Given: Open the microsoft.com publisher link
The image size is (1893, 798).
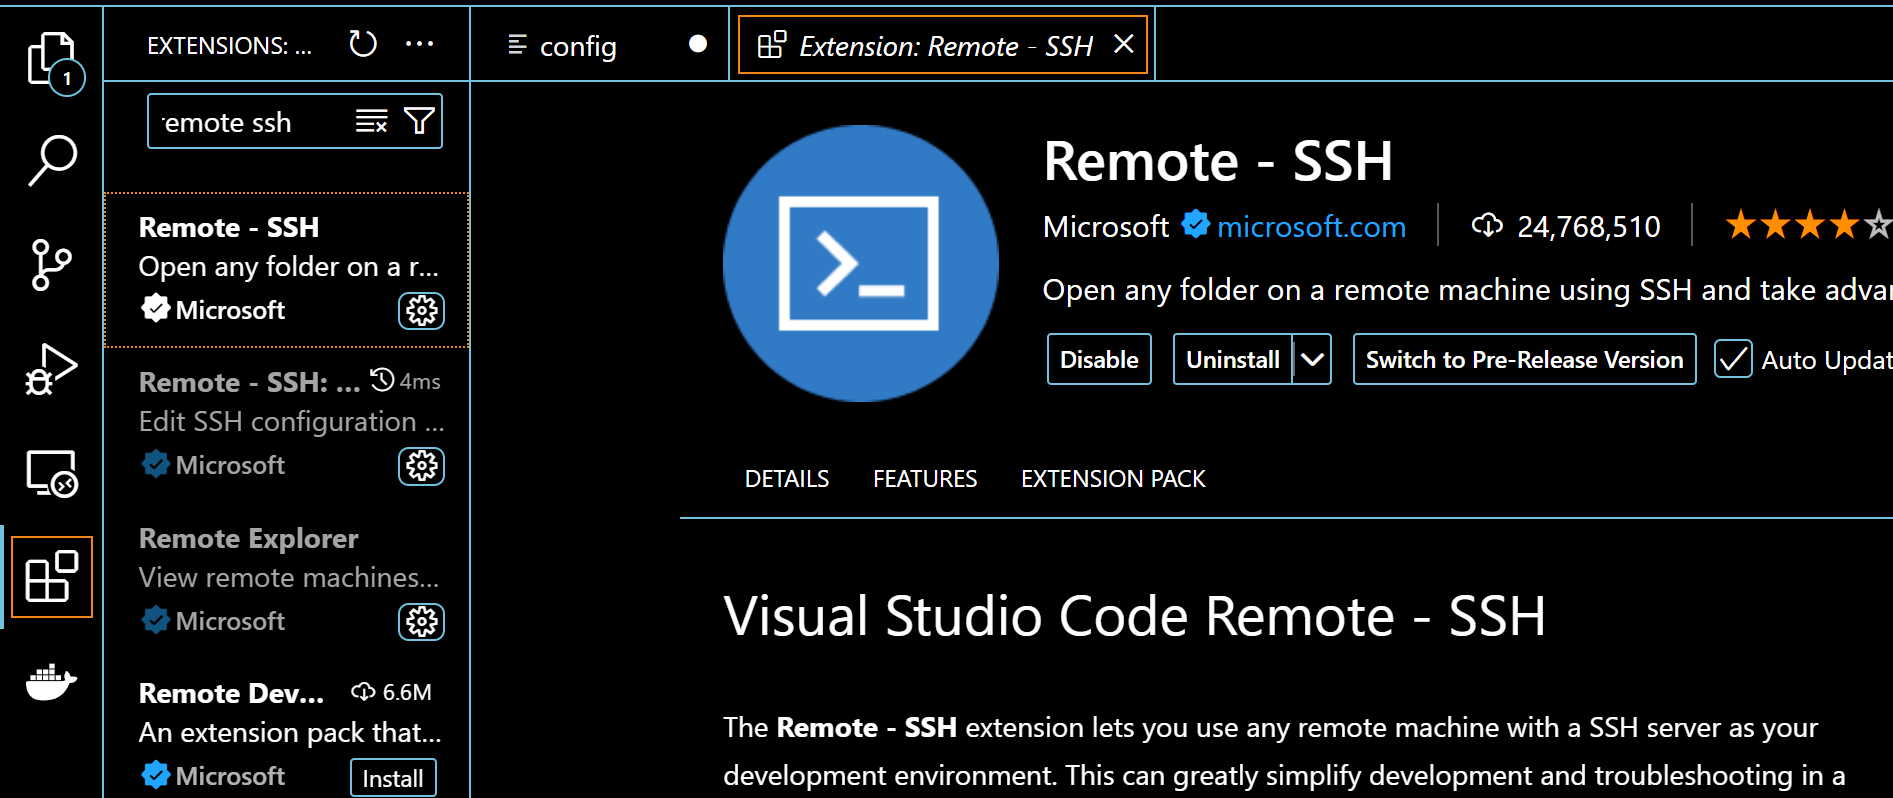Looking at the screenshot, I should pyautogui.click(x=1311, y=227).
